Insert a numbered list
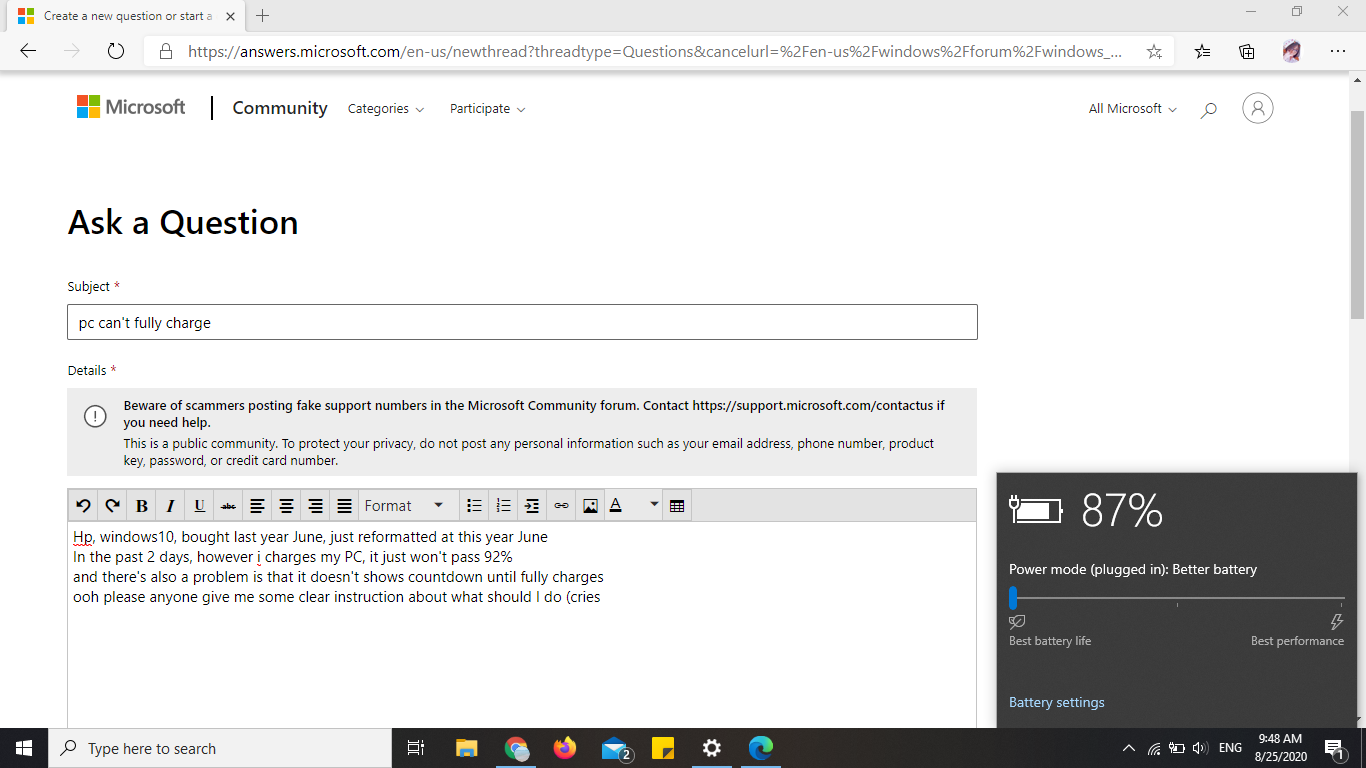The height and width of the screenshot is (768, 1366). pyautogui.click(x=504, y=506)
